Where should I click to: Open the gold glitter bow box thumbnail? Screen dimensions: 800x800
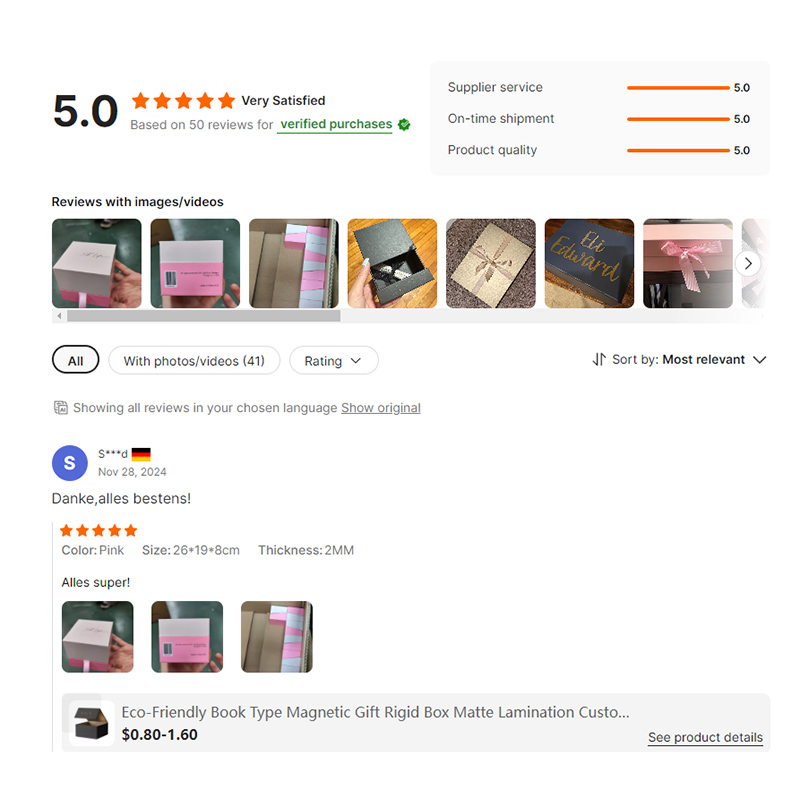click(491, 263)
